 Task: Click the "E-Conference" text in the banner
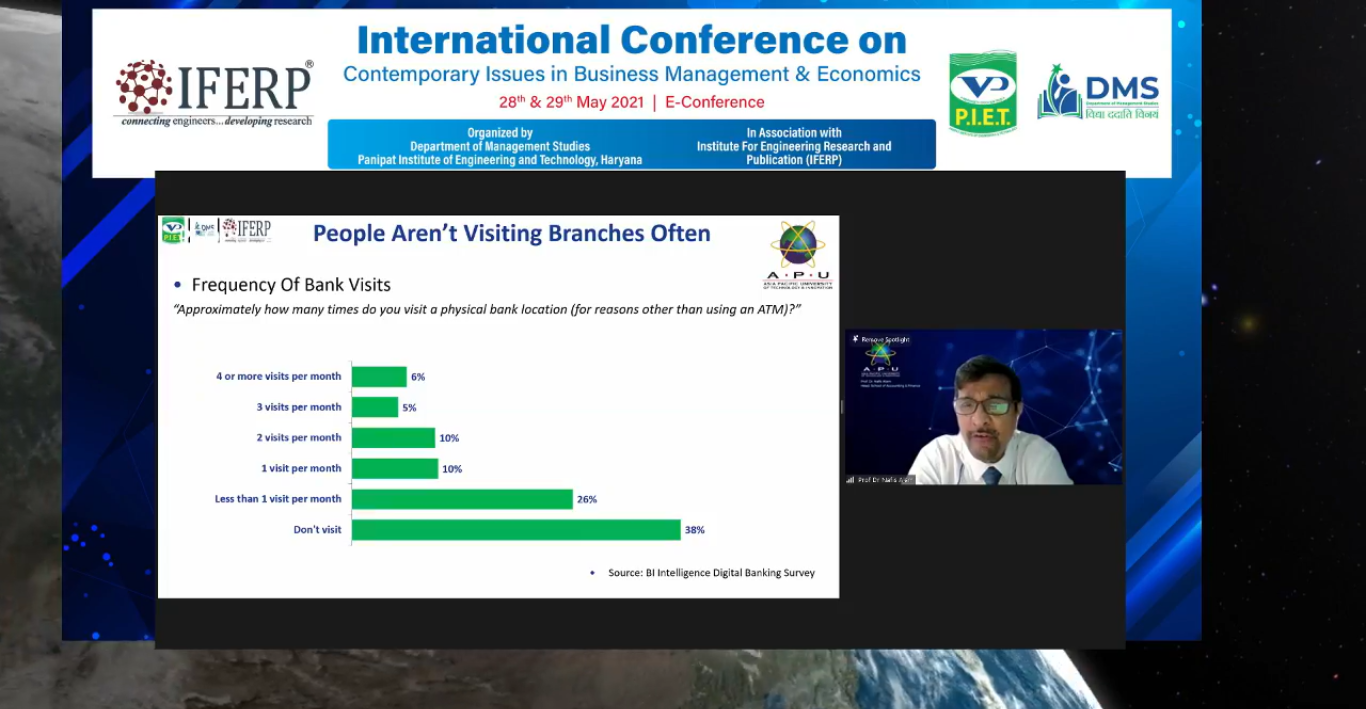tap(714, 102)
